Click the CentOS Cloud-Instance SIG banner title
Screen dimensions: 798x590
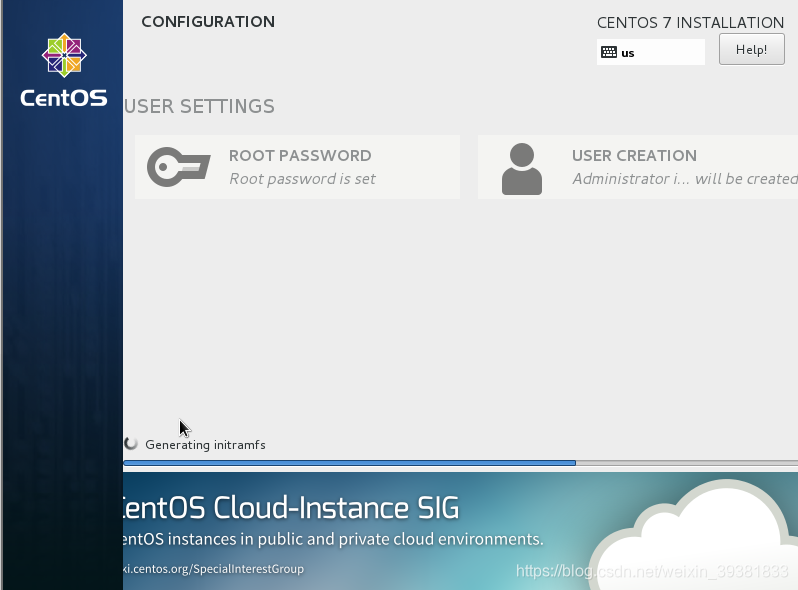291,508
